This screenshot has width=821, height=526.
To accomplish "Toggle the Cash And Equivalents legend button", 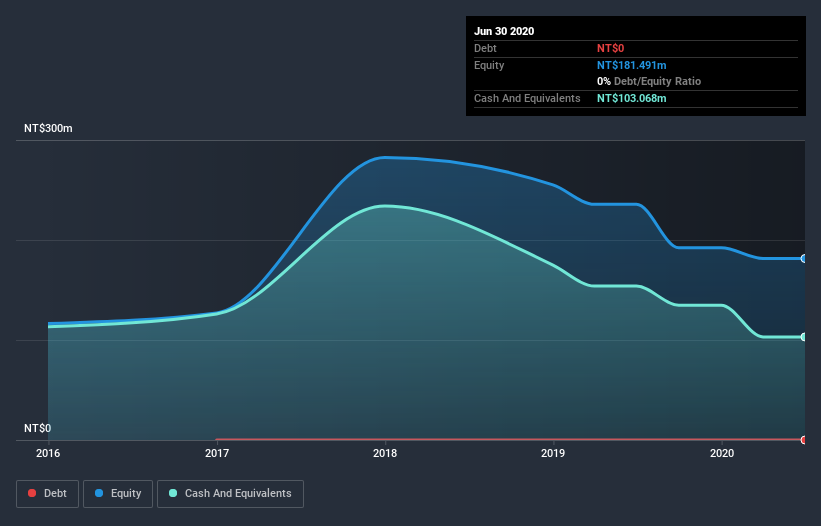I will 230,494.
